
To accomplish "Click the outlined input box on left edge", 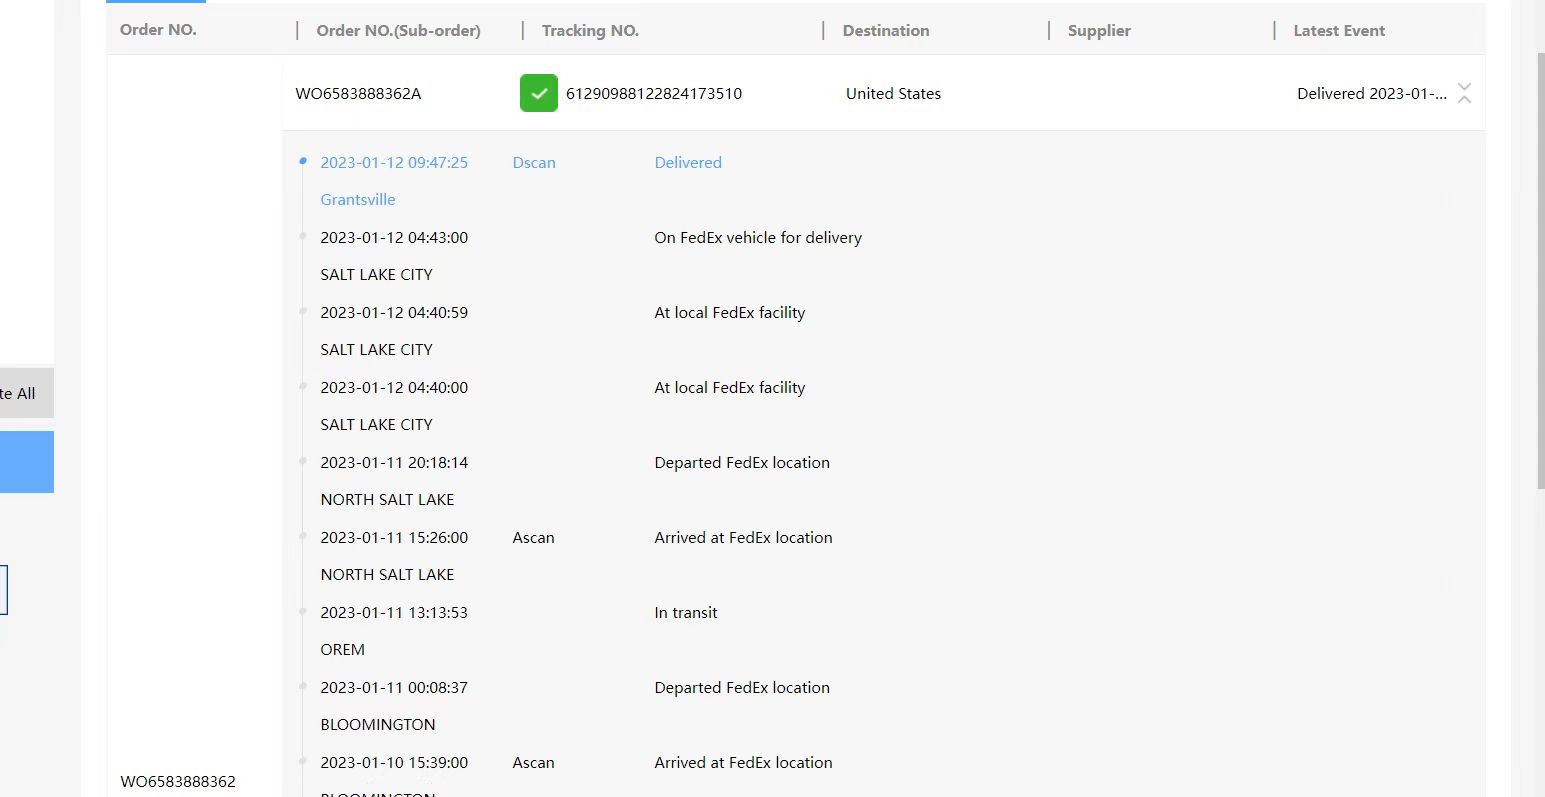I will (4, 590).
